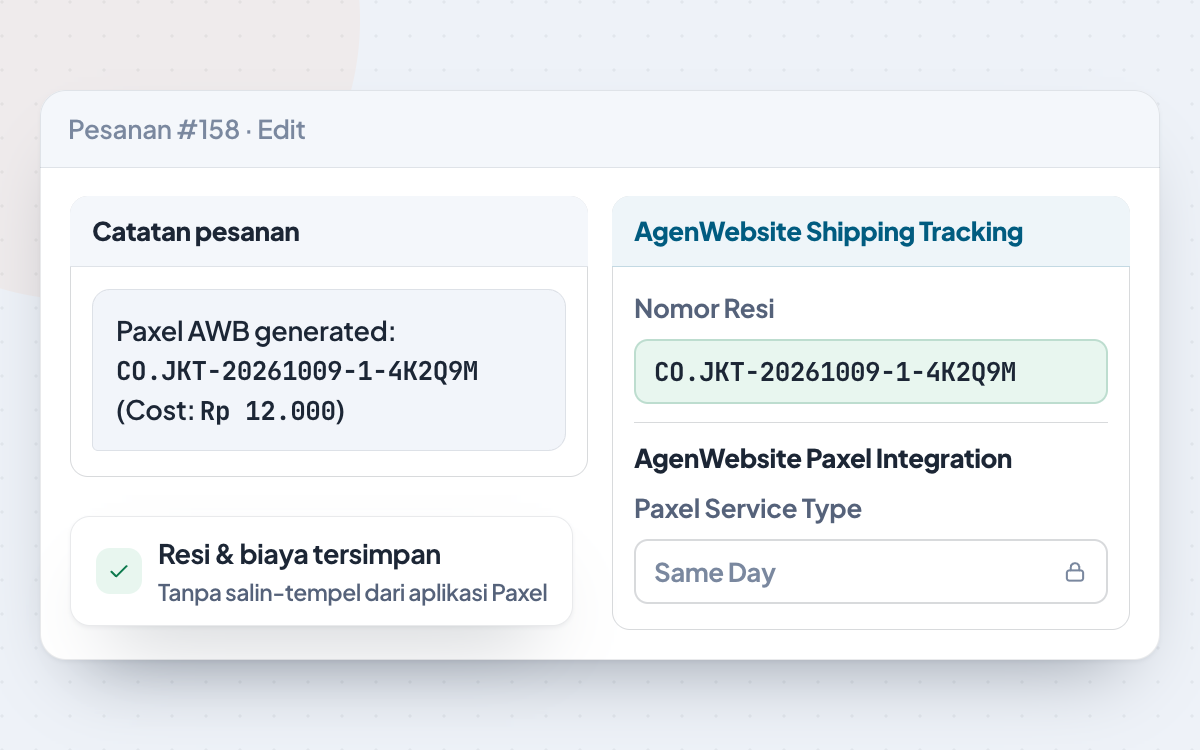
Task: Focus the Nomor Resi input field
Action: 871,372
